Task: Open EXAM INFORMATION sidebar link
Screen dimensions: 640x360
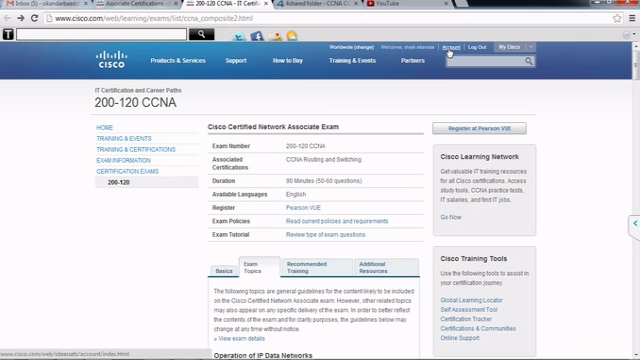Action: coord(123,161)
